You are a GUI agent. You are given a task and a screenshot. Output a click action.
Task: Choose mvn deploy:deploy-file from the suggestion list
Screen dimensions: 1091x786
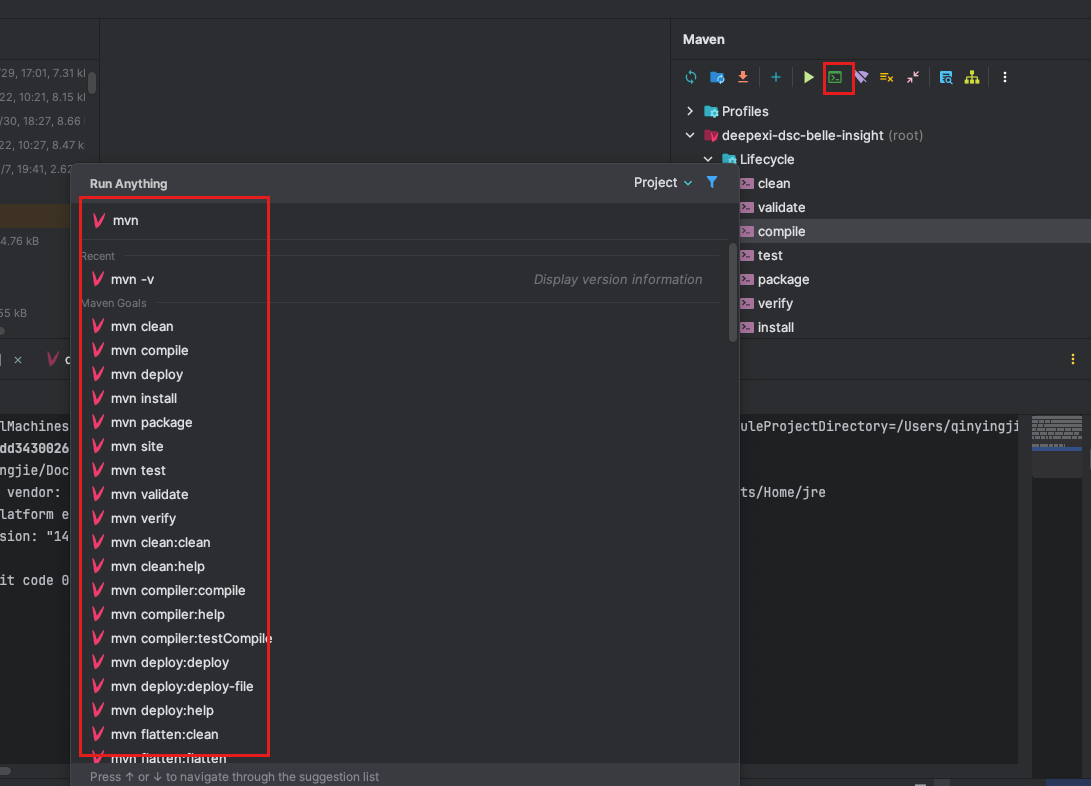pyautogui.click(x=182, y=687)
